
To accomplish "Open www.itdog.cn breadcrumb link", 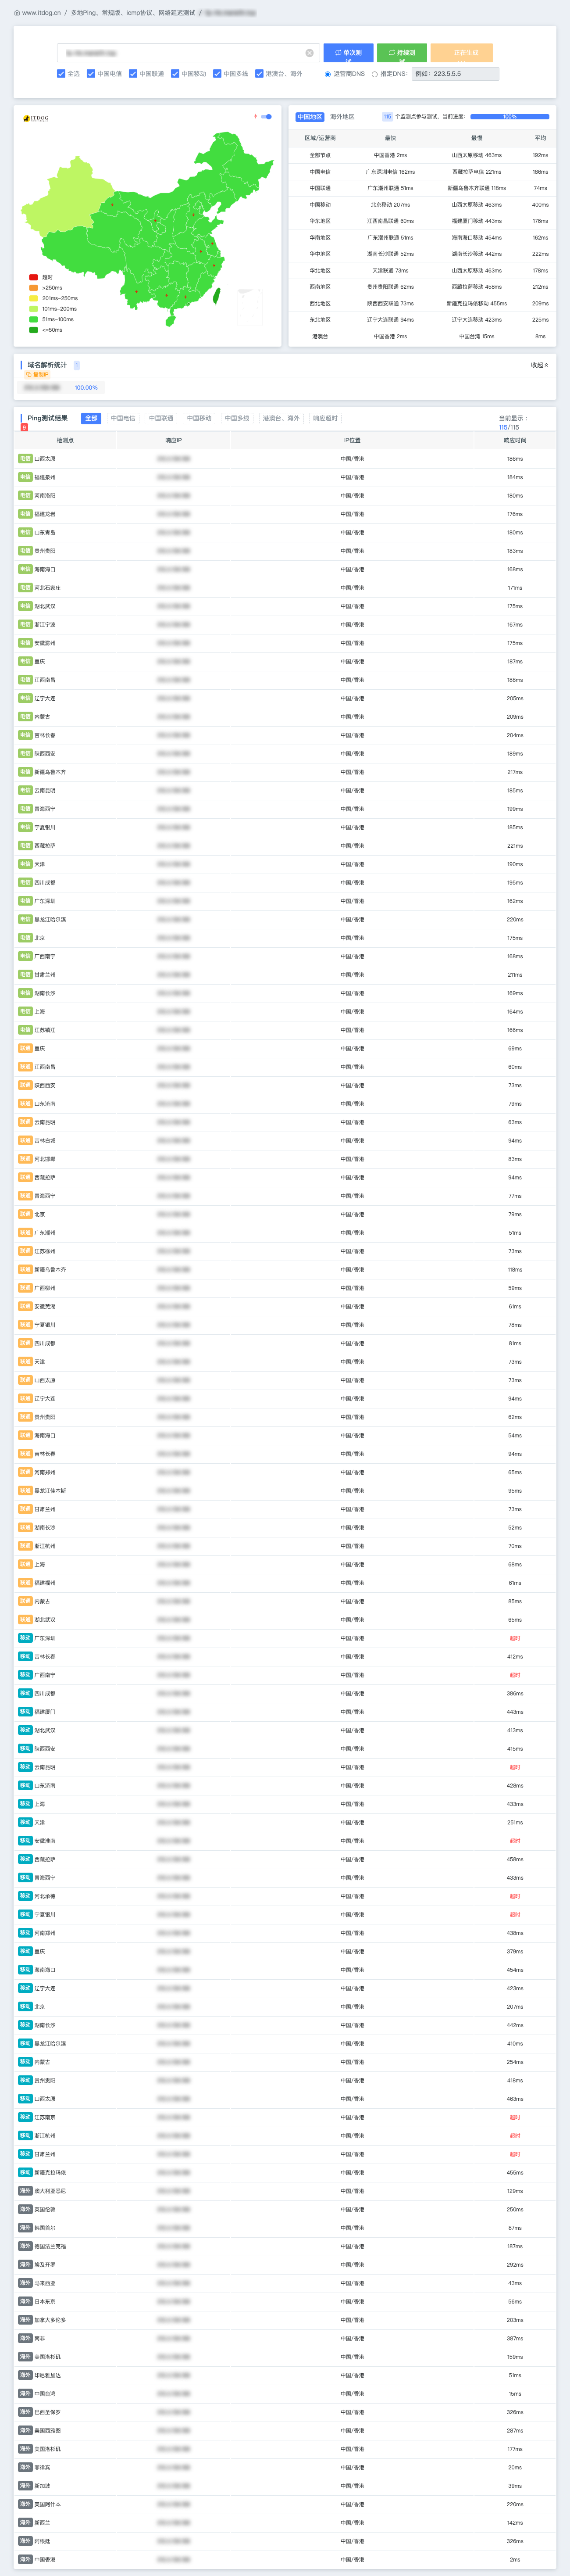I will (x=41, y=13).
